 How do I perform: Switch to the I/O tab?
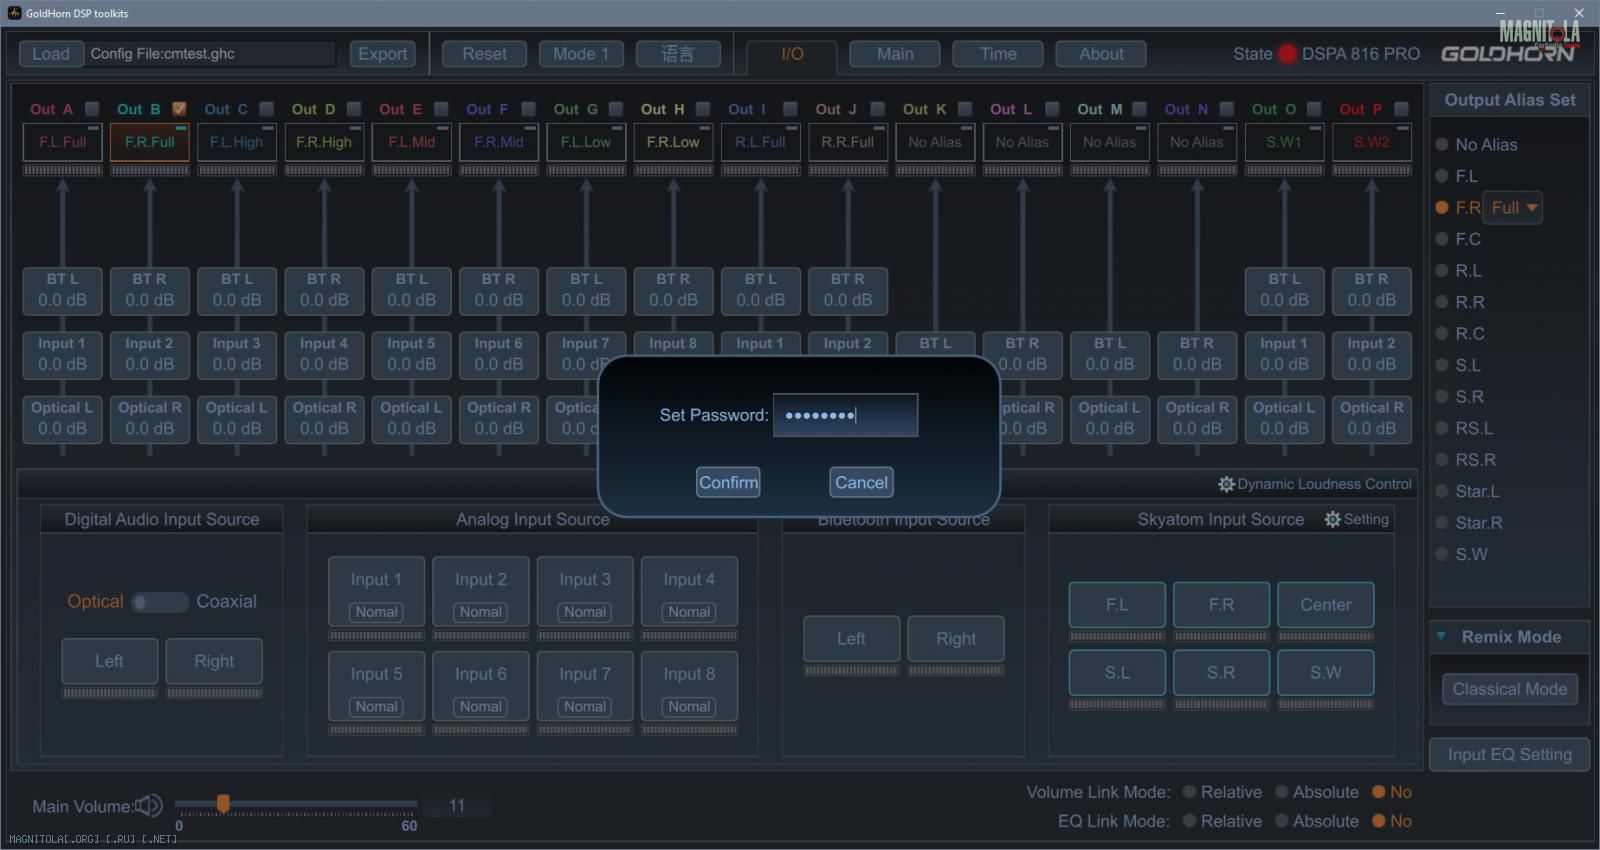coord(792,54)
